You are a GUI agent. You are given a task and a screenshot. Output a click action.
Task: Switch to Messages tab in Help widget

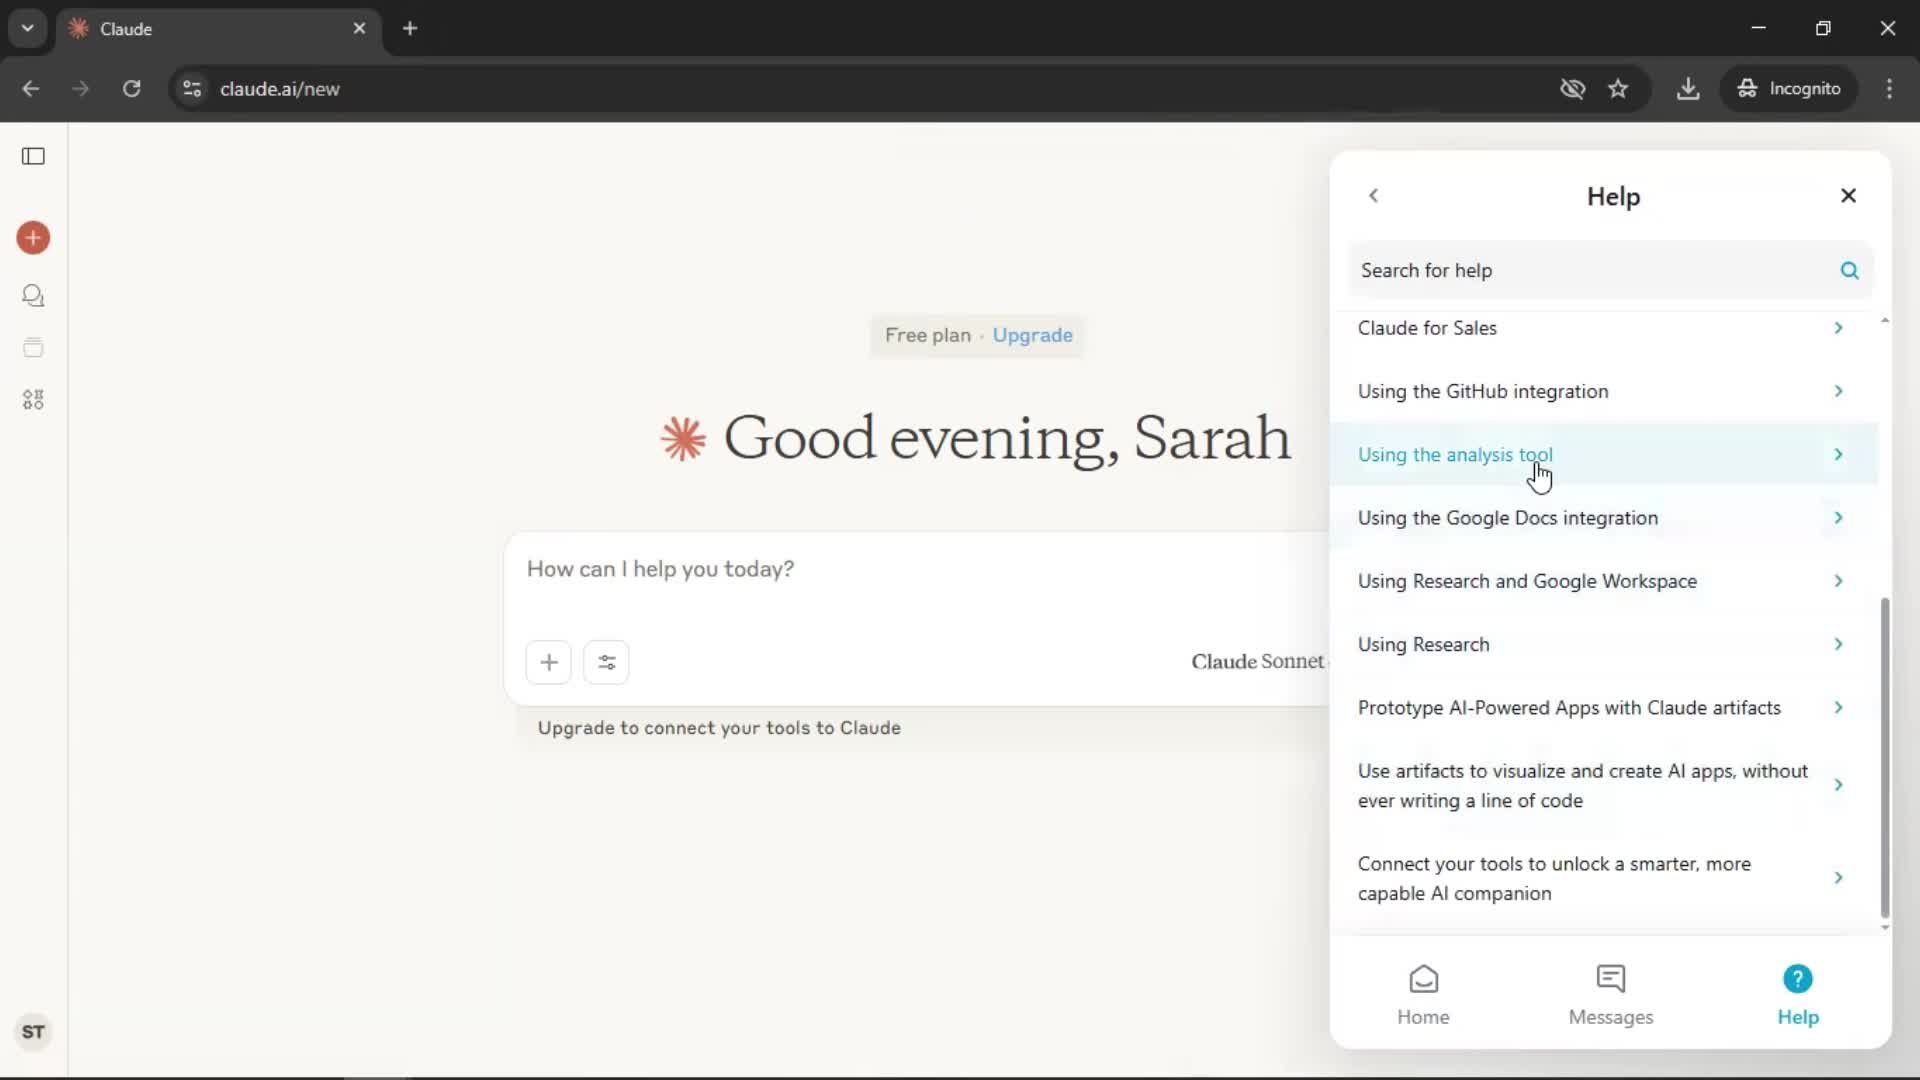pyautogui.click(x=1611, y=996)
